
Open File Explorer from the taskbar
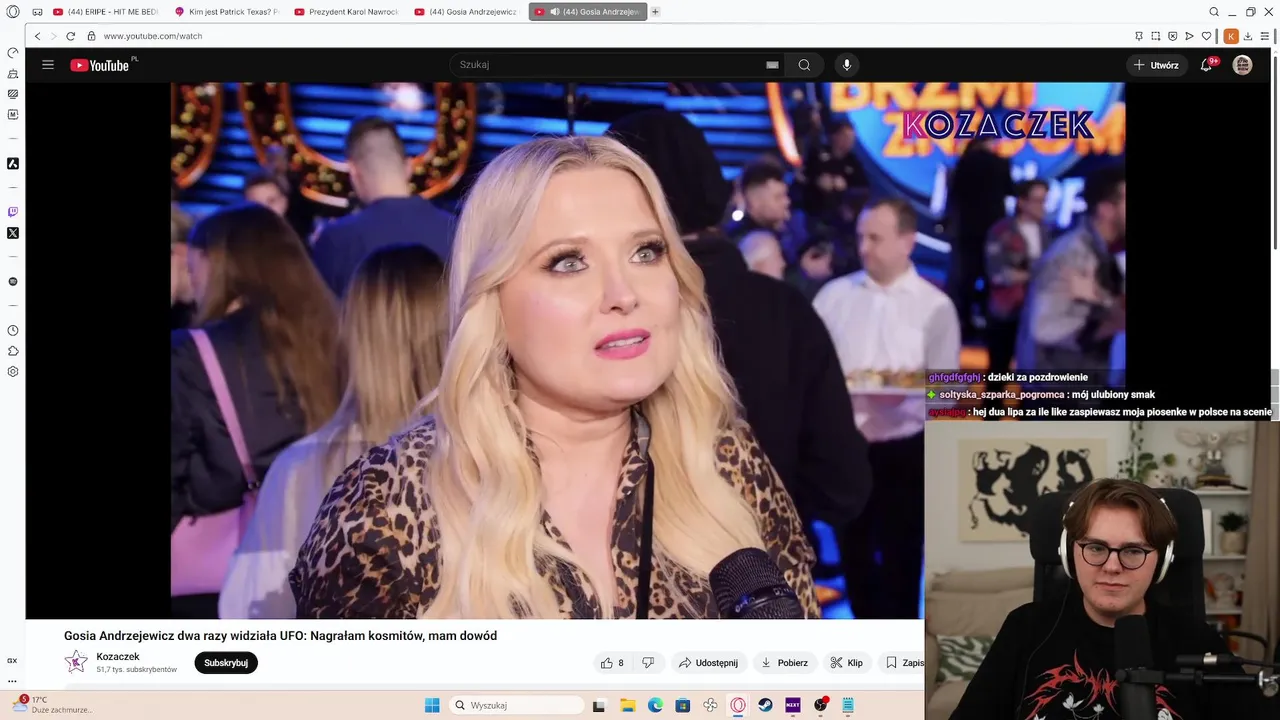point(627,705)
